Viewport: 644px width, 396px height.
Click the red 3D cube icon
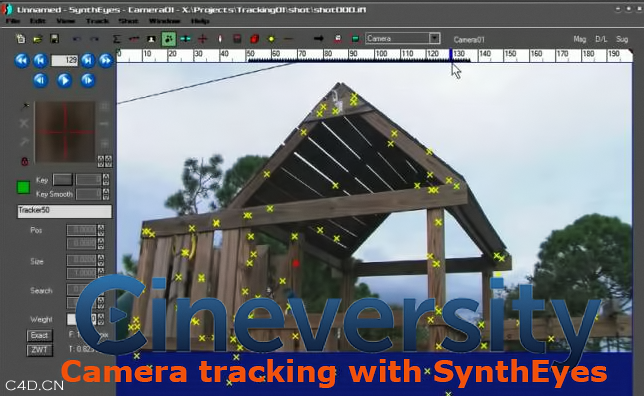[x=254, y=39]
